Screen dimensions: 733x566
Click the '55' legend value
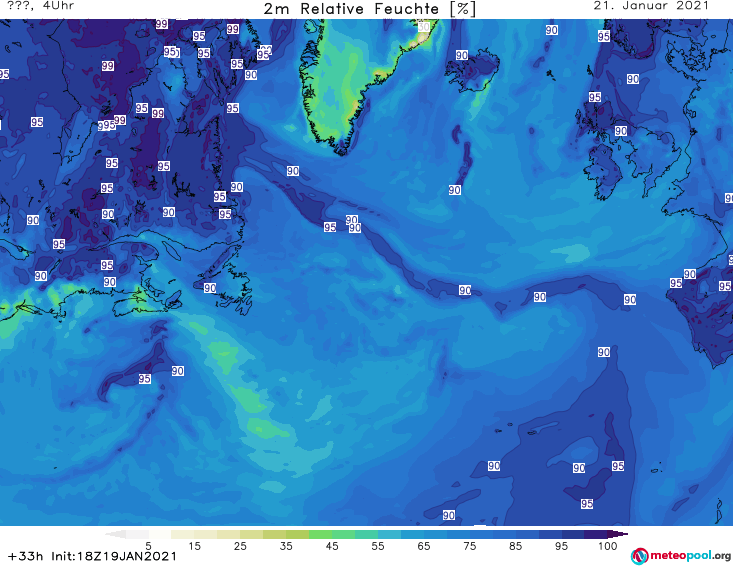(377, 545)
